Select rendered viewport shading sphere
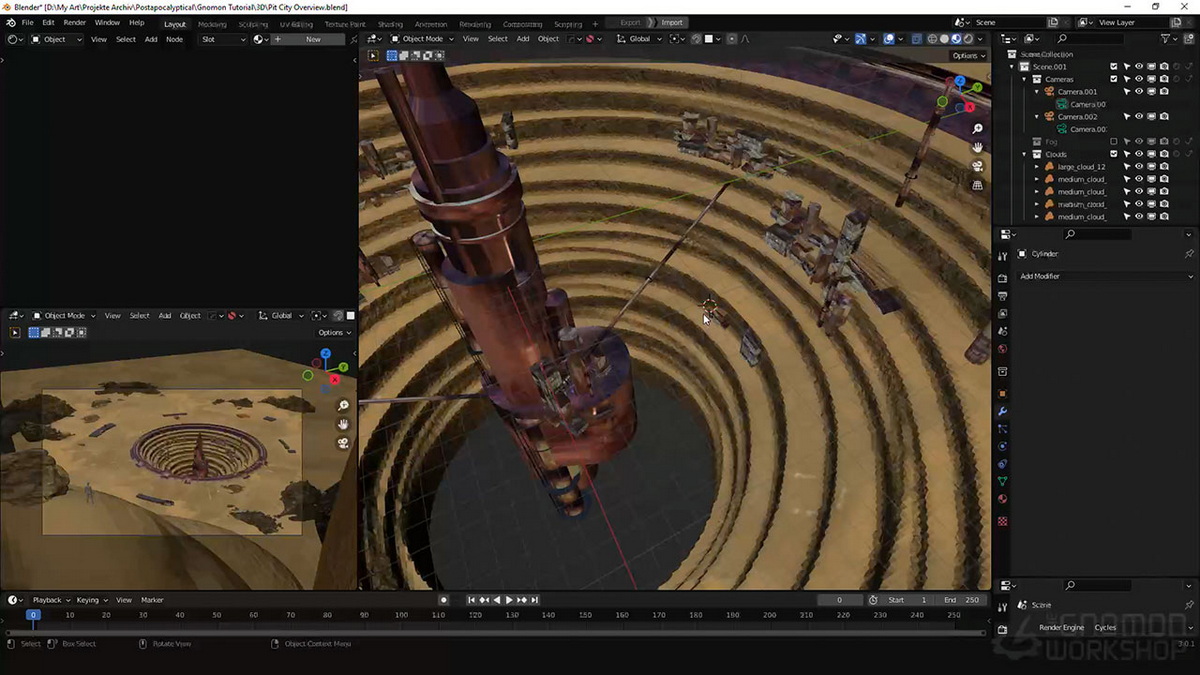This screenshot has height=675, width=1200. pos(968,39)
